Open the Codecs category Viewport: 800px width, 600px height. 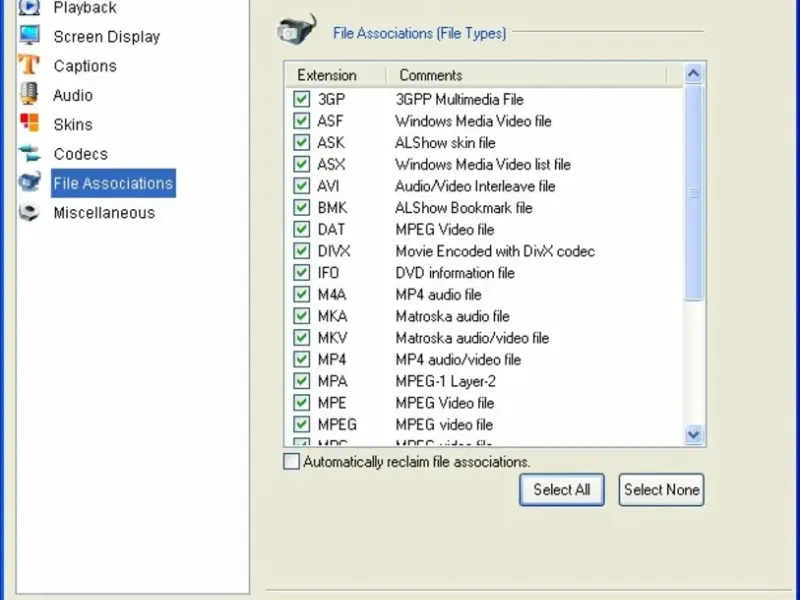81,154
